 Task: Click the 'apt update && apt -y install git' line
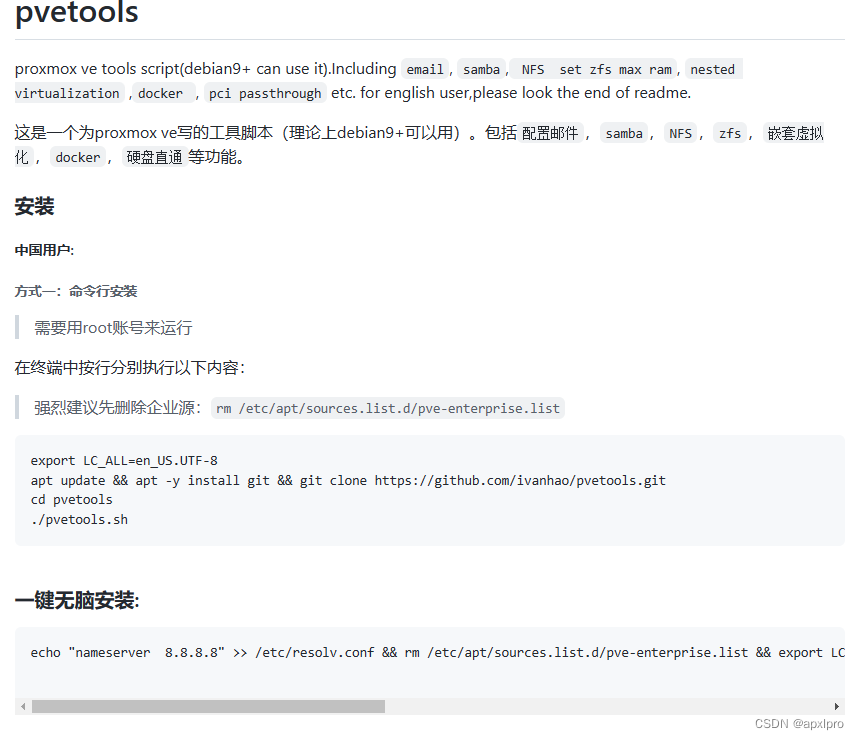[348, 480]
